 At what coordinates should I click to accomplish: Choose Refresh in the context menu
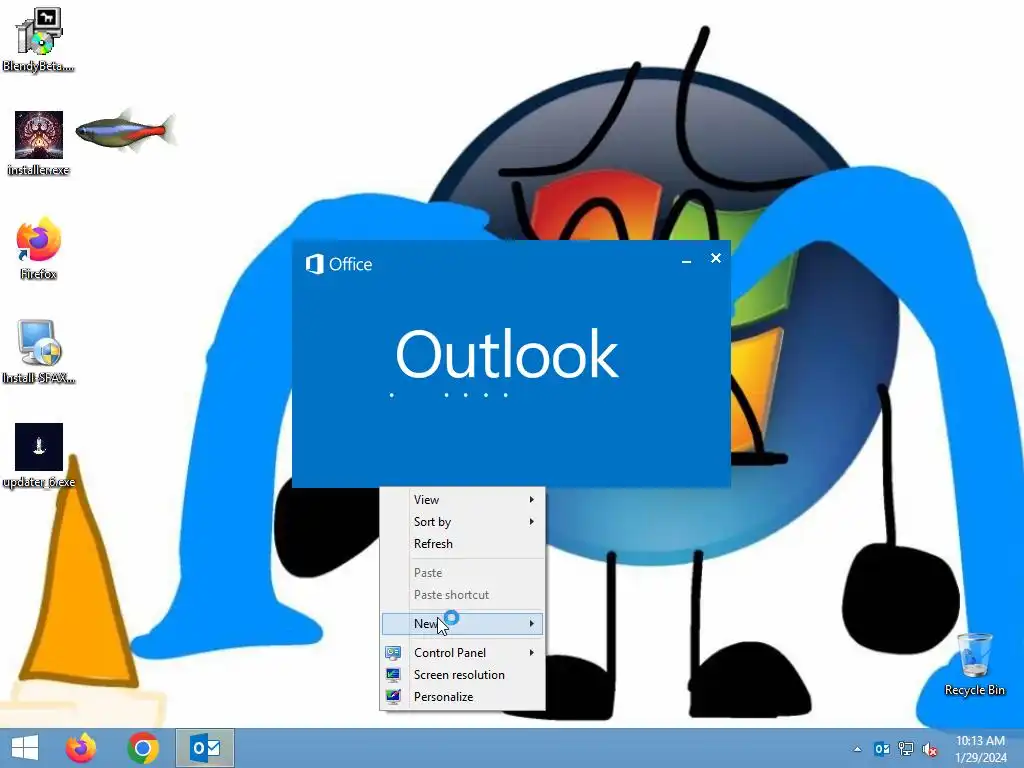click(462, 544)
